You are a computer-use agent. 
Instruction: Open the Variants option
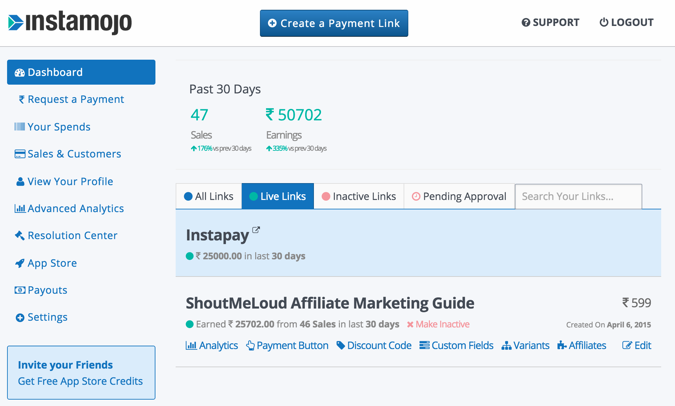click(x=525, y=345)
